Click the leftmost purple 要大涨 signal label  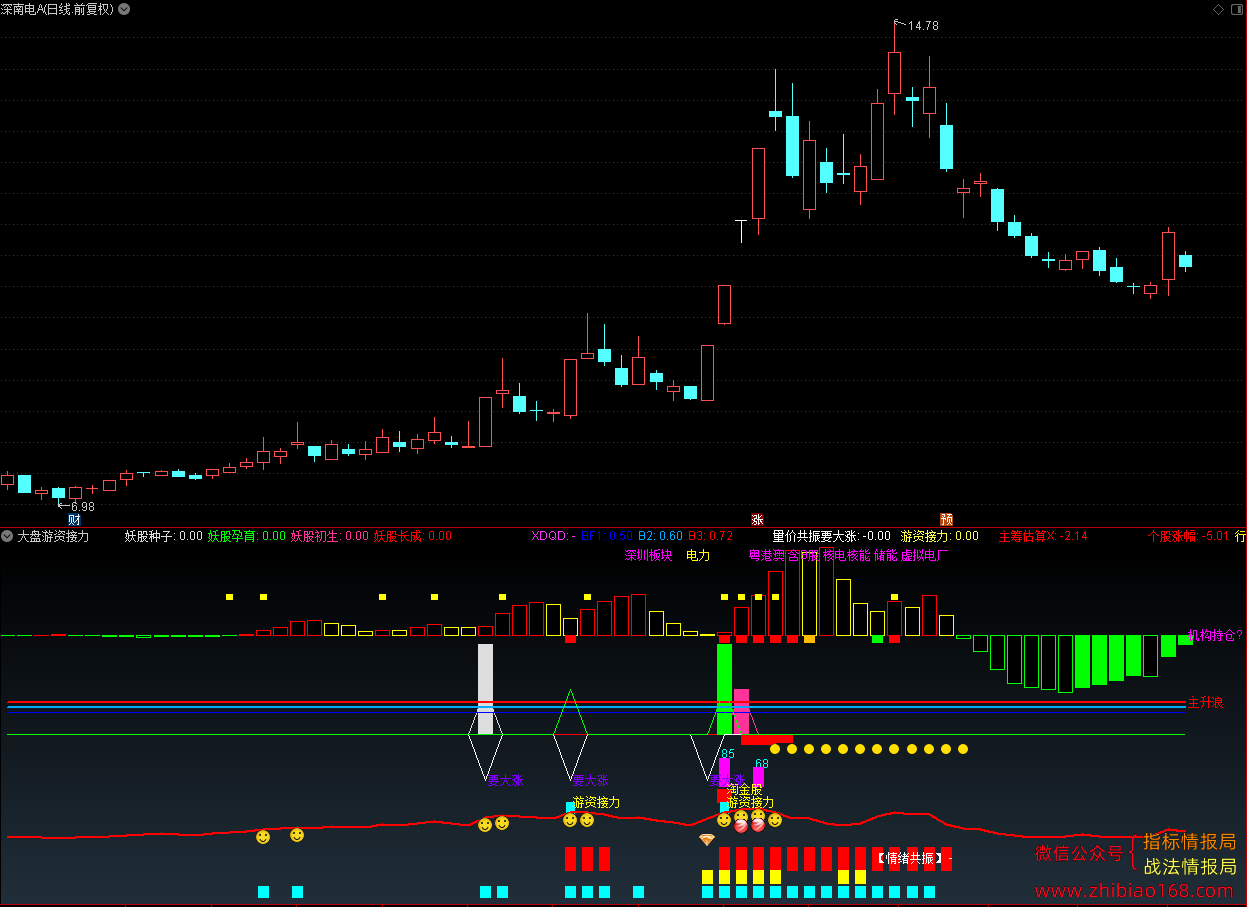click(x=505, y=780)
